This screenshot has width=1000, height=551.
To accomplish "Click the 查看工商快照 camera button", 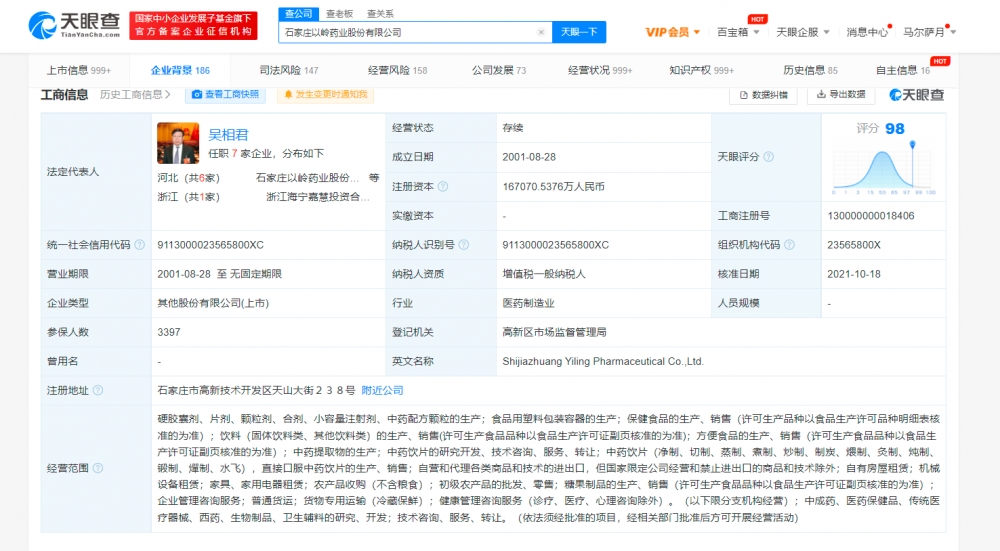I will 226,94.
